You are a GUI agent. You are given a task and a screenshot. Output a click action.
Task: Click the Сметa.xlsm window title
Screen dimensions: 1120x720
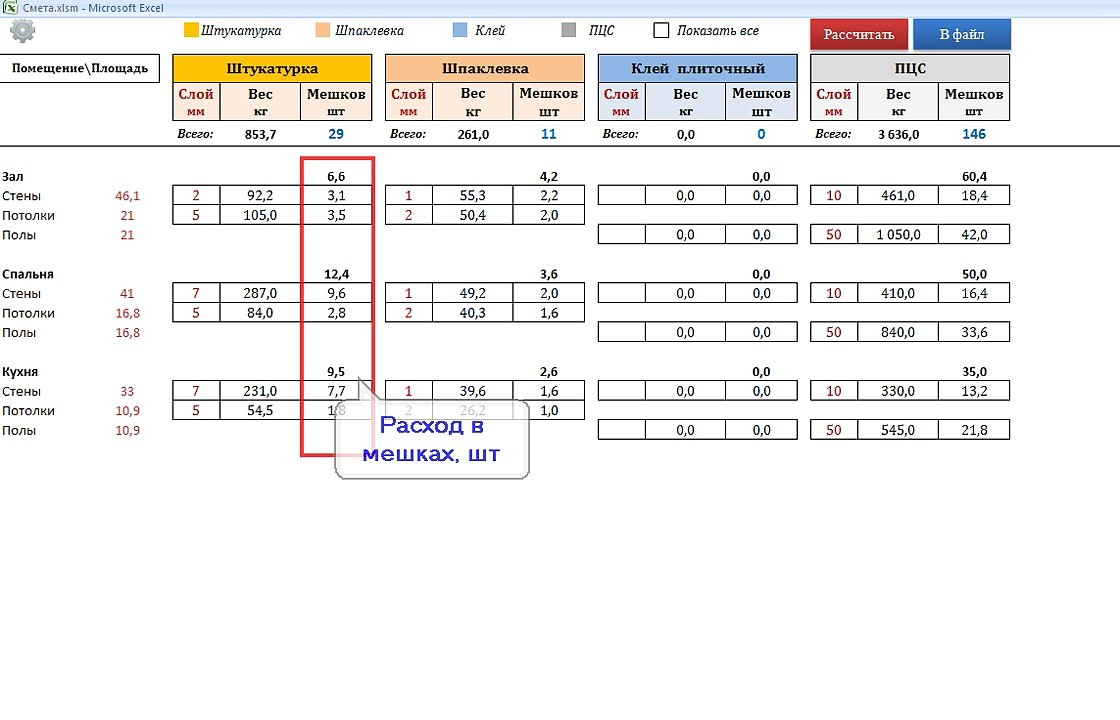pyautogui.click(x=93, y=8)
